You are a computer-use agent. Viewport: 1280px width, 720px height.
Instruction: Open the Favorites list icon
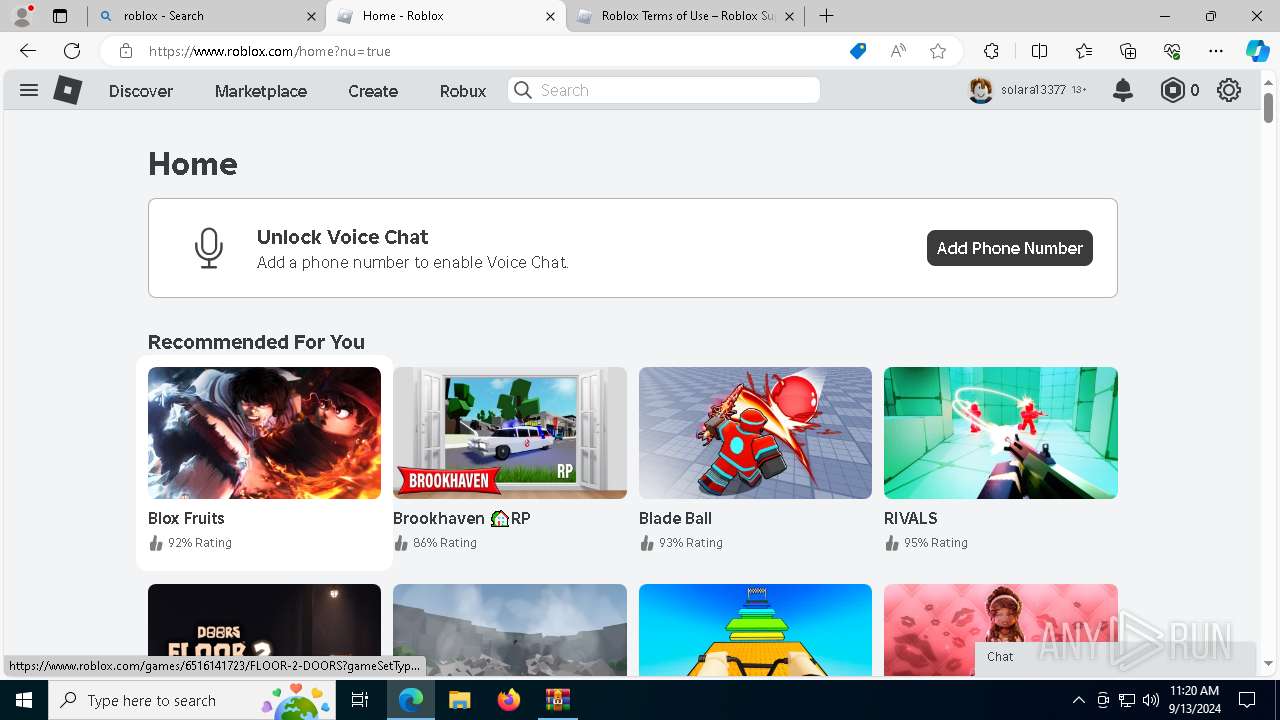pyautogui.click(x=1084, y=51)
